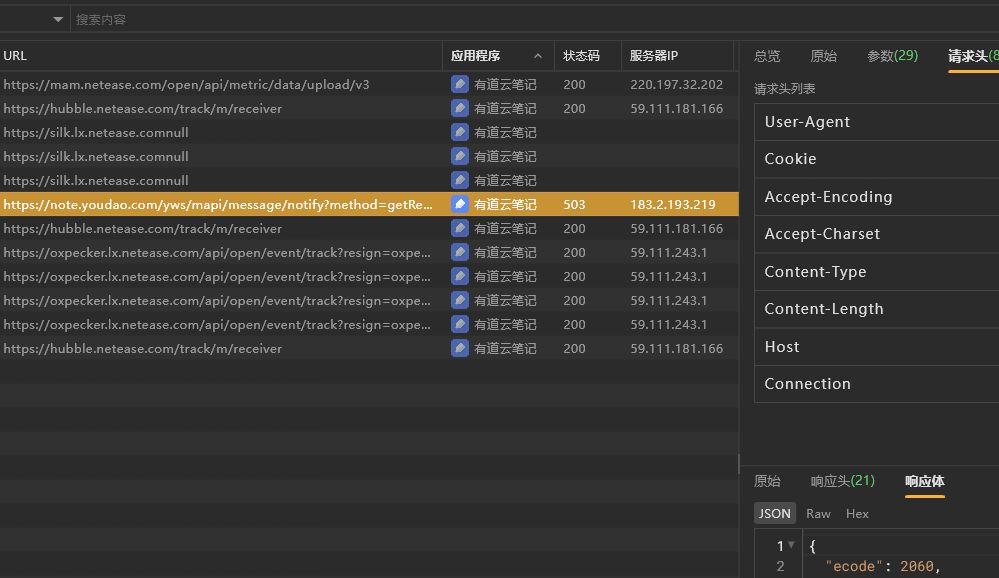Screen dimensions: 999x578
Task: Click the Youdao Note icon in the highlighted 503 row
Action: [460, 204]
